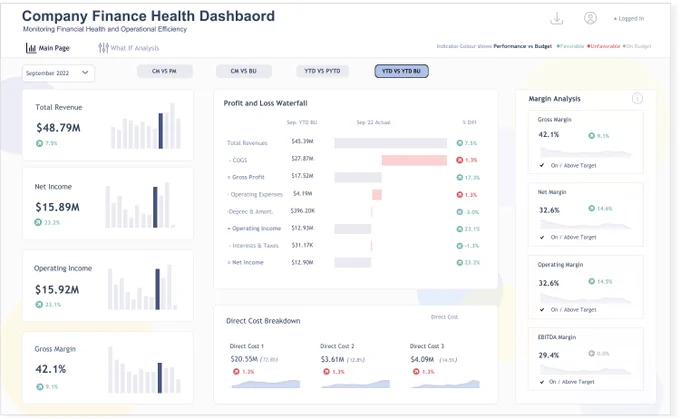Click highlighted bar in Gross Margin card chart
Screen dimensions: 680x419
[x=160, y=378]
